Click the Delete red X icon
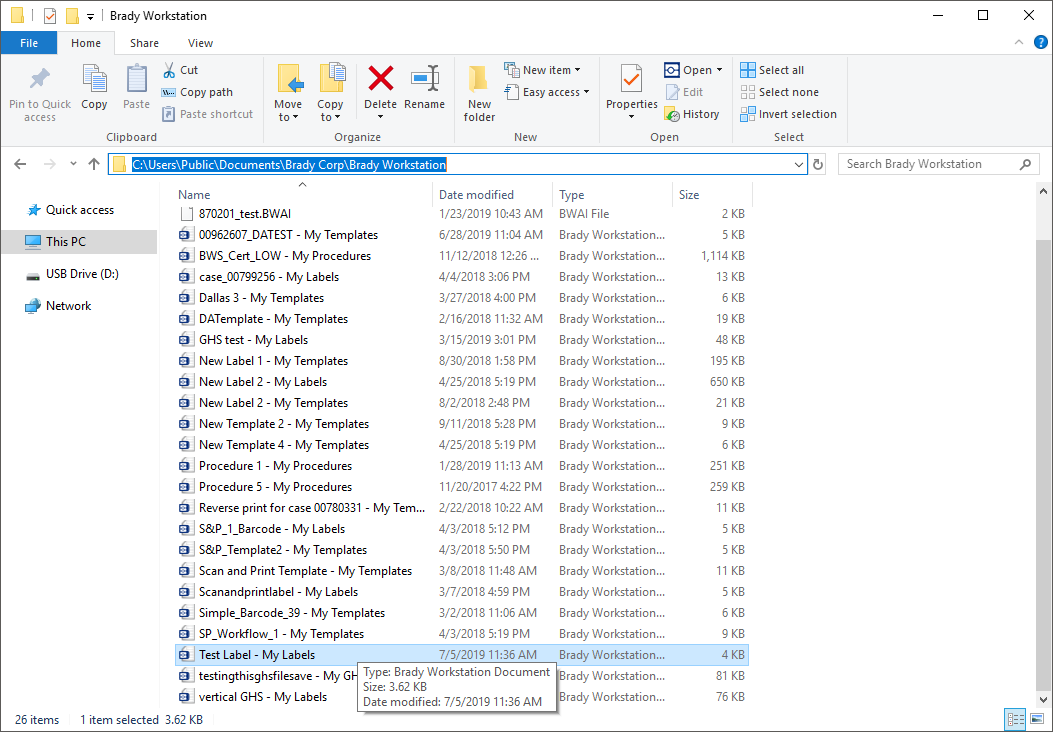 coord(380,80)
